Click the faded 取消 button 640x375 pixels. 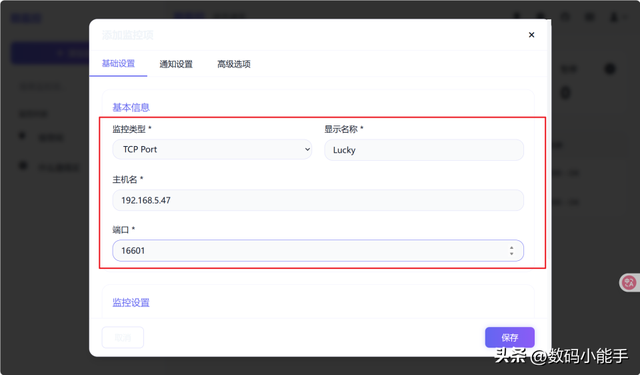[x=122, y=337]
